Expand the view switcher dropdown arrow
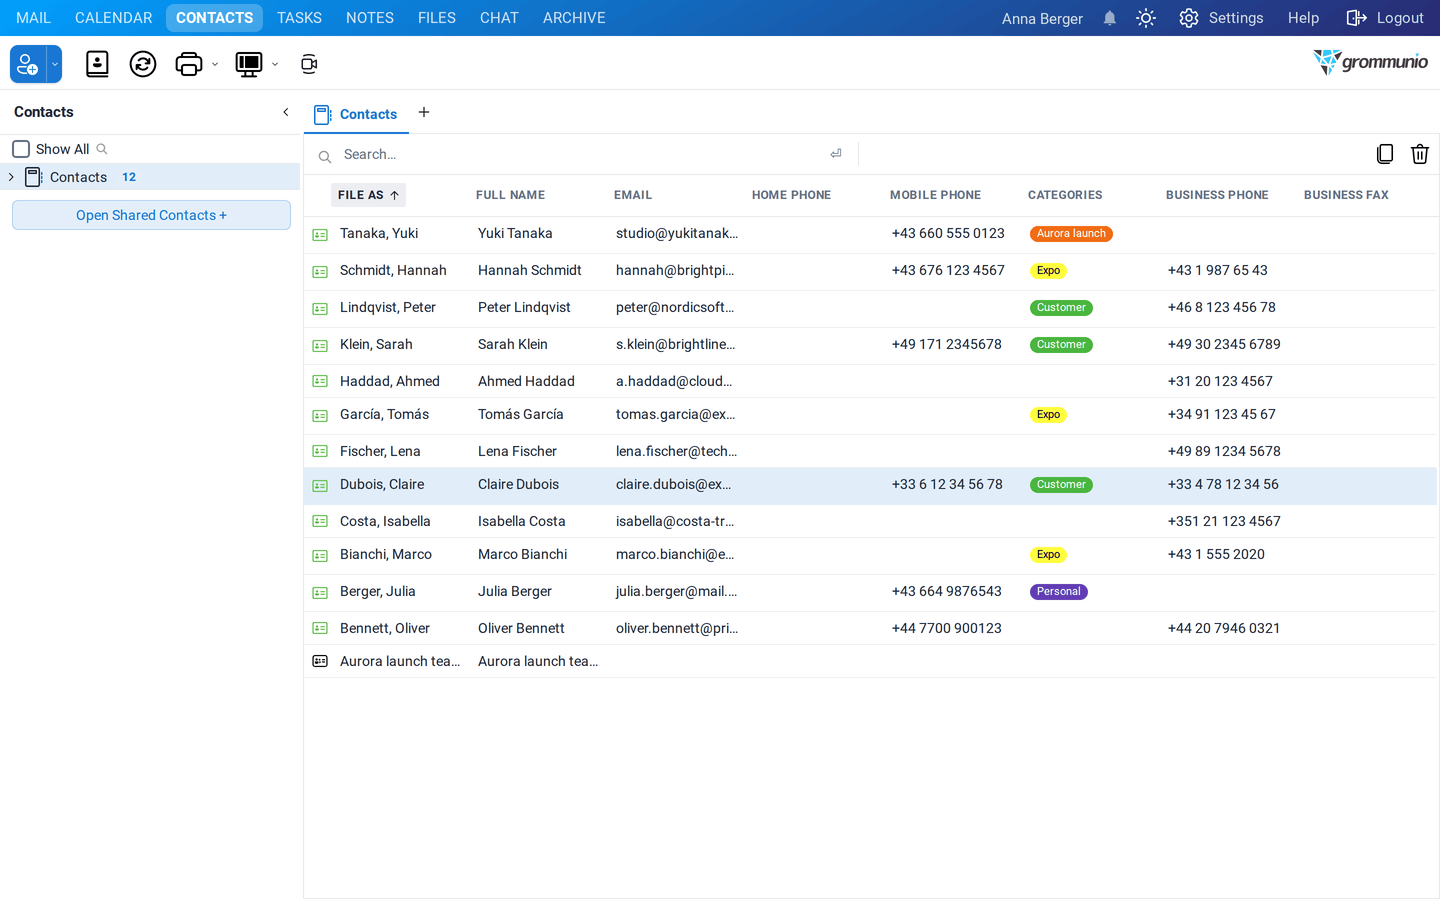Image resolution: width=1440 pixels, height=900 pixels. tap(275, 65)
